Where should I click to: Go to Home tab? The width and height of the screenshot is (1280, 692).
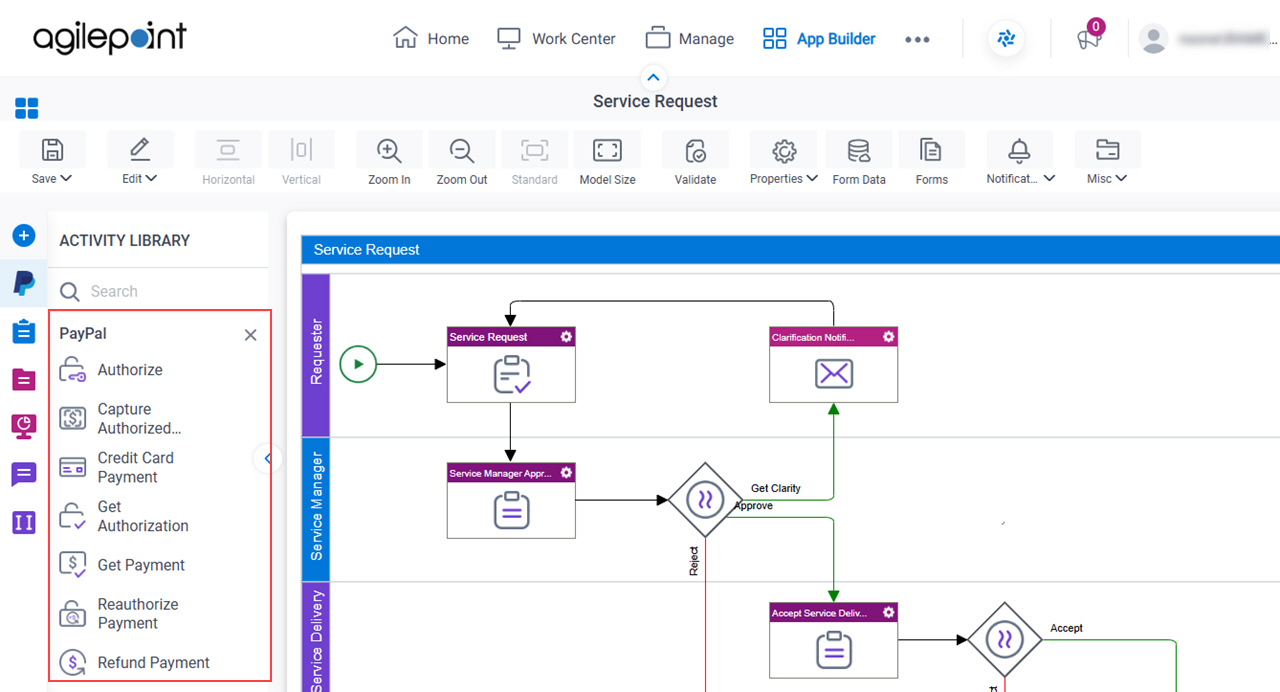coord(431,39)
